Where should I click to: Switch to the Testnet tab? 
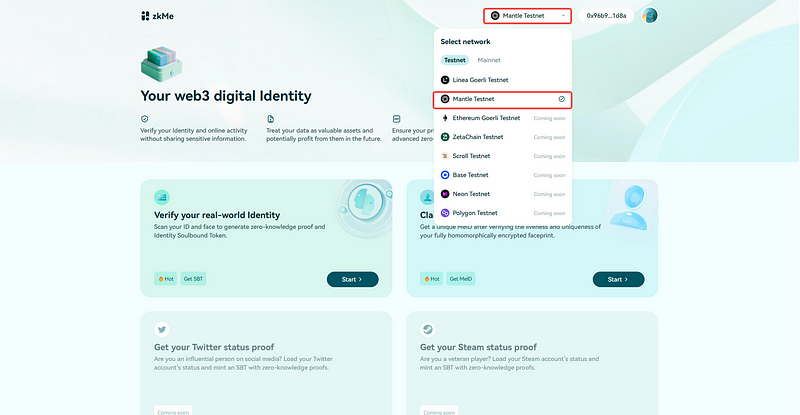click(x=455, y=60)
